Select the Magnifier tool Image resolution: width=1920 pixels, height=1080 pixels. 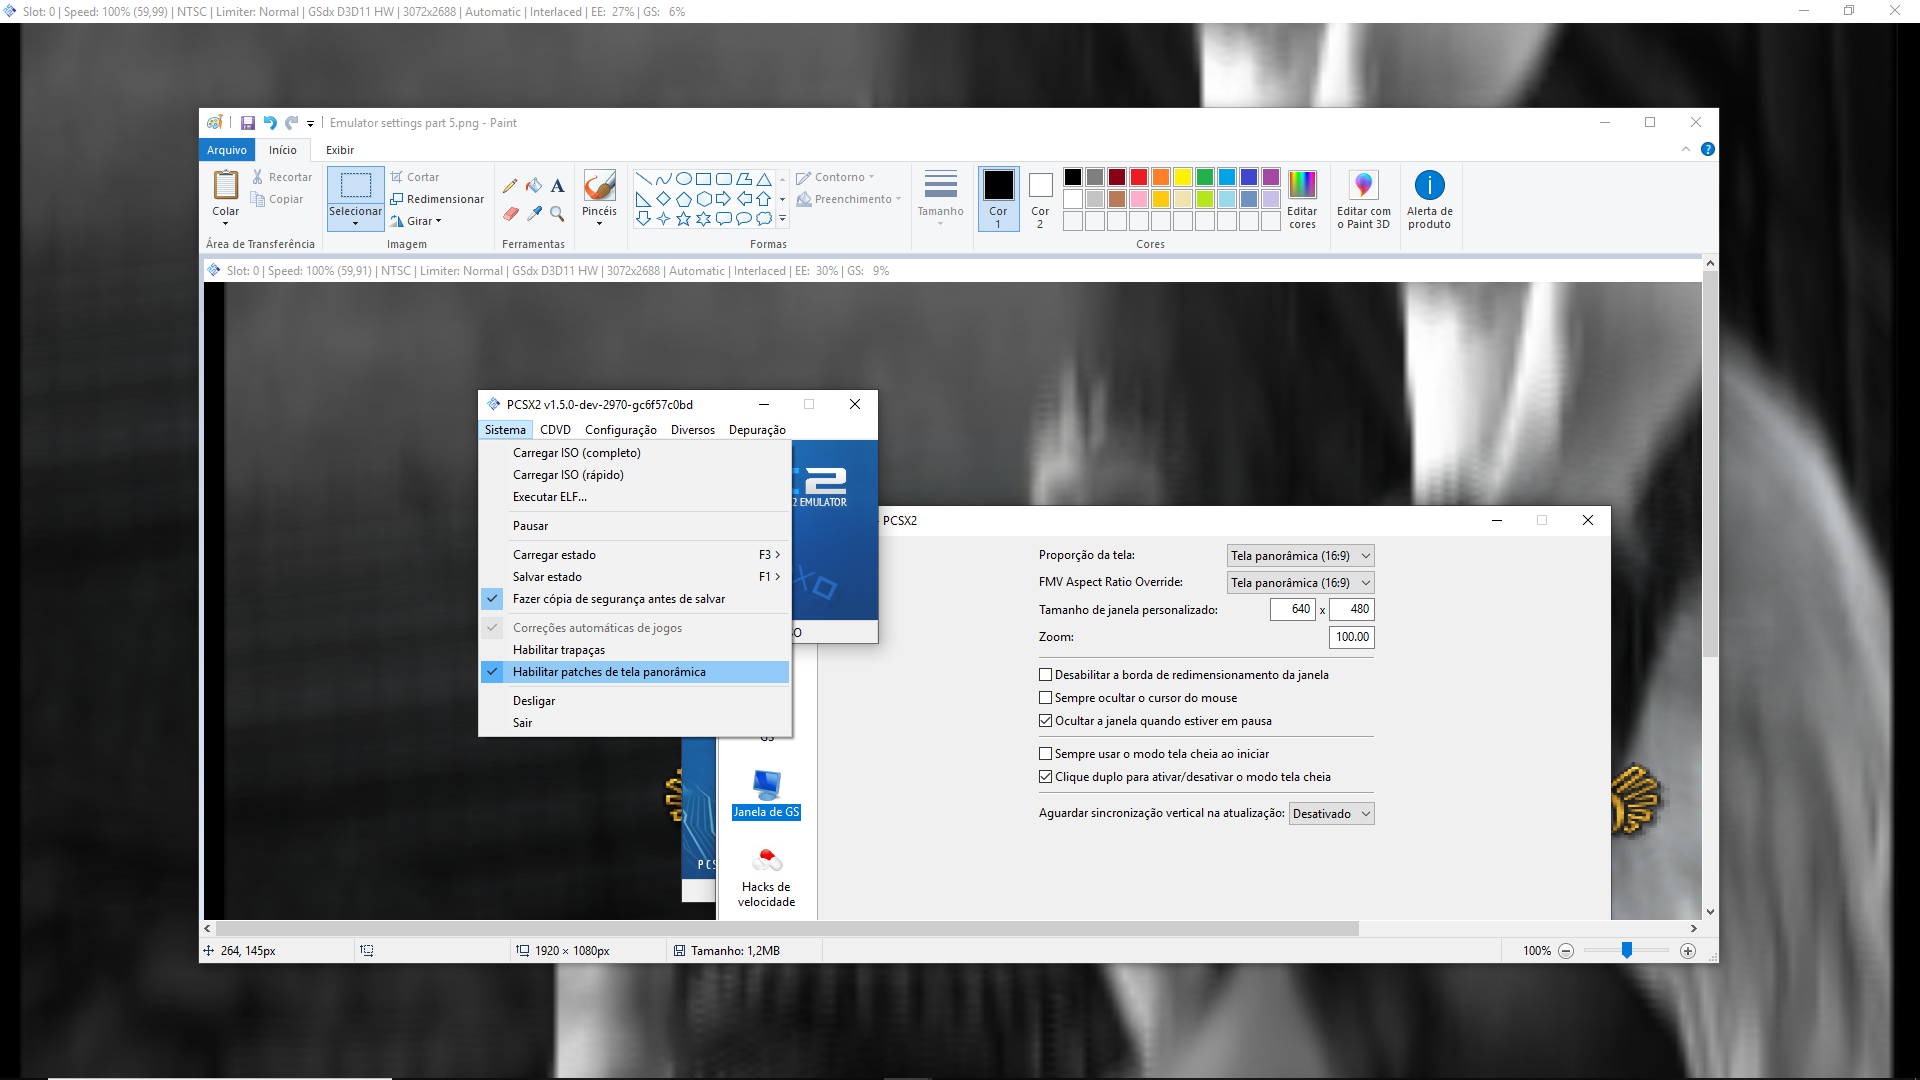pos(557,214)
